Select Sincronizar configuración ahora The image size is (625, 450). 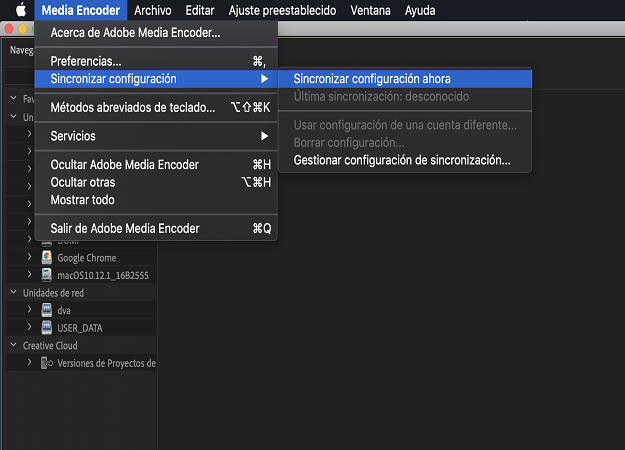coord(372,78)
